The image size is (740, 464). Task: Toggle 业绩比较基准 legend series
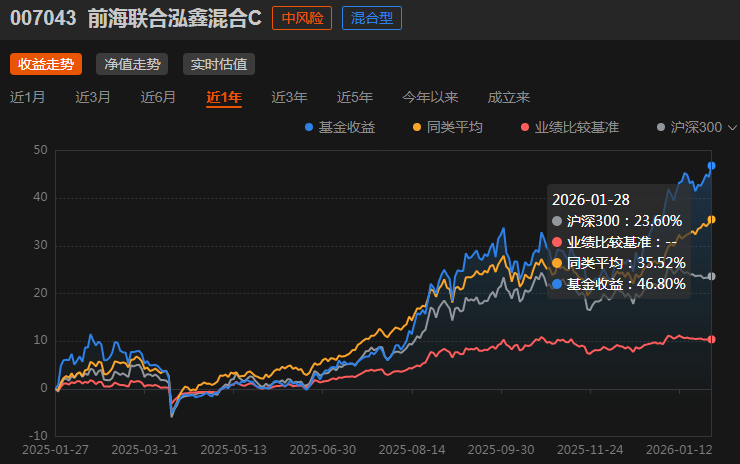tap(570, 127)
